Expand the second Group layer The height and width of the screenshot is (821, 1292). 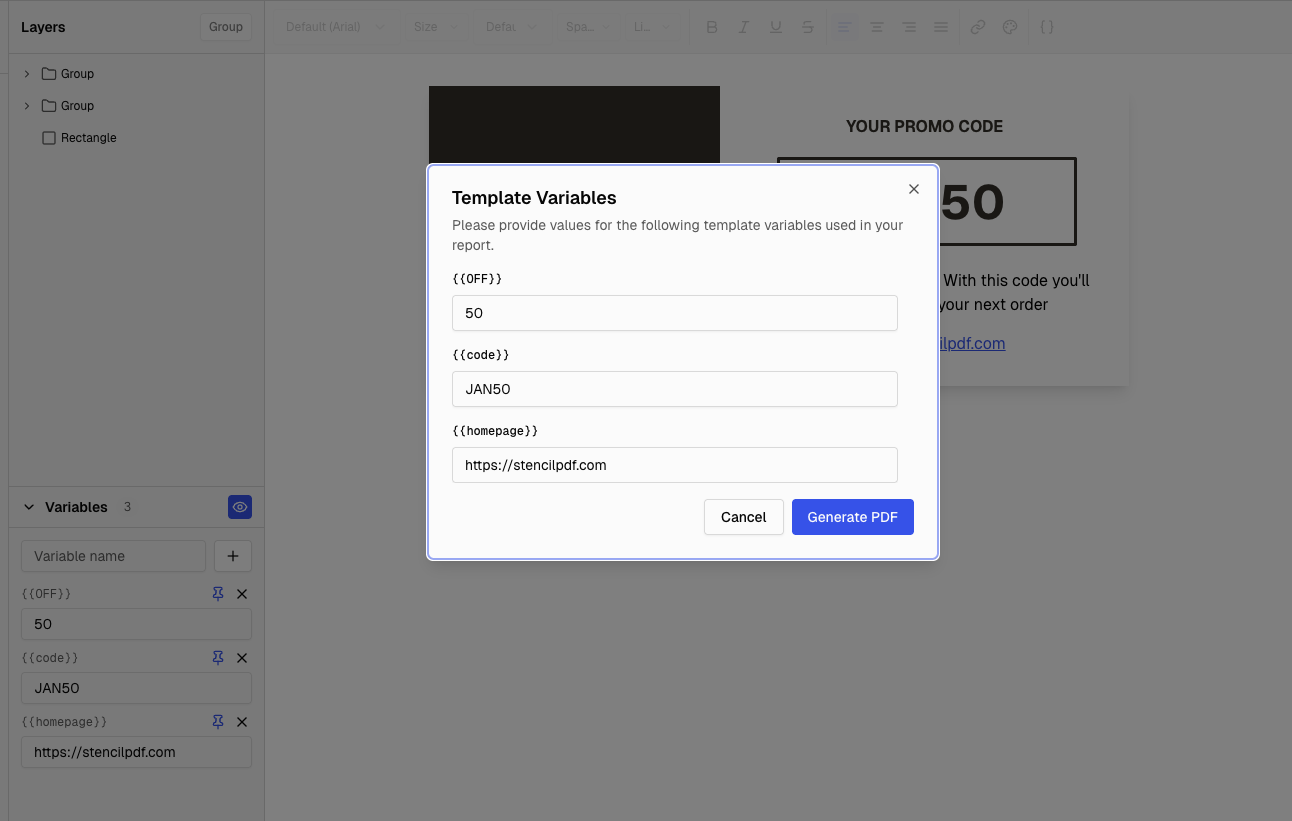[x=27, y=106]
